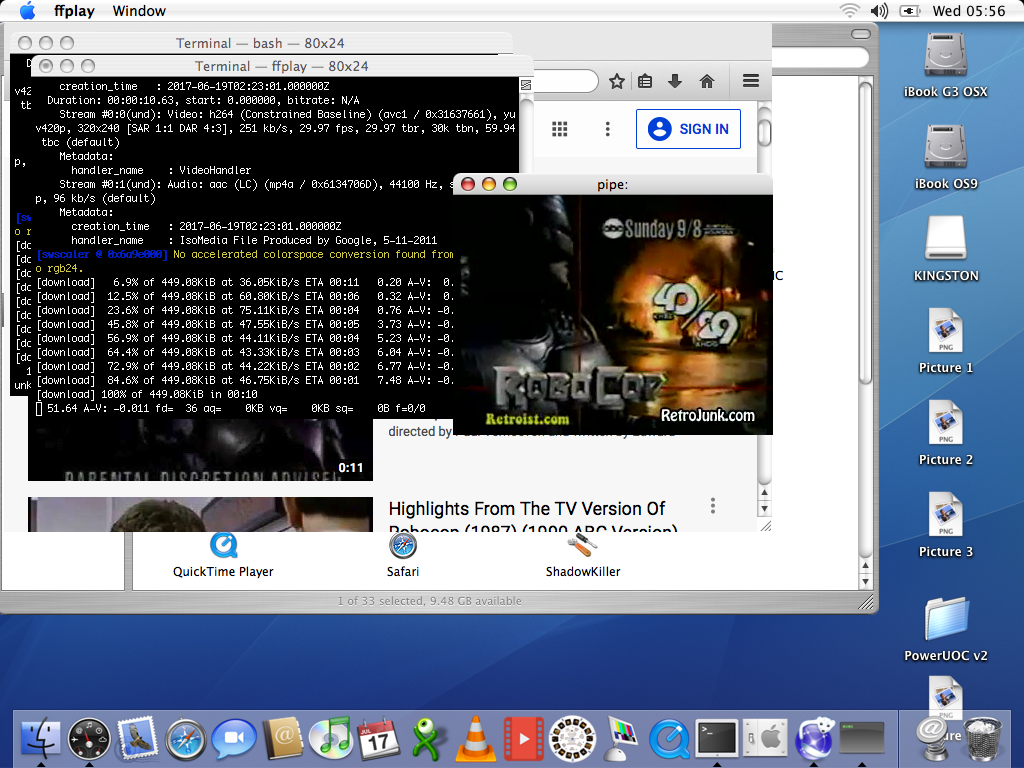Click the 0:11 video thumbnail
The height and width of the screenshot is (768, 1024).
200,449
